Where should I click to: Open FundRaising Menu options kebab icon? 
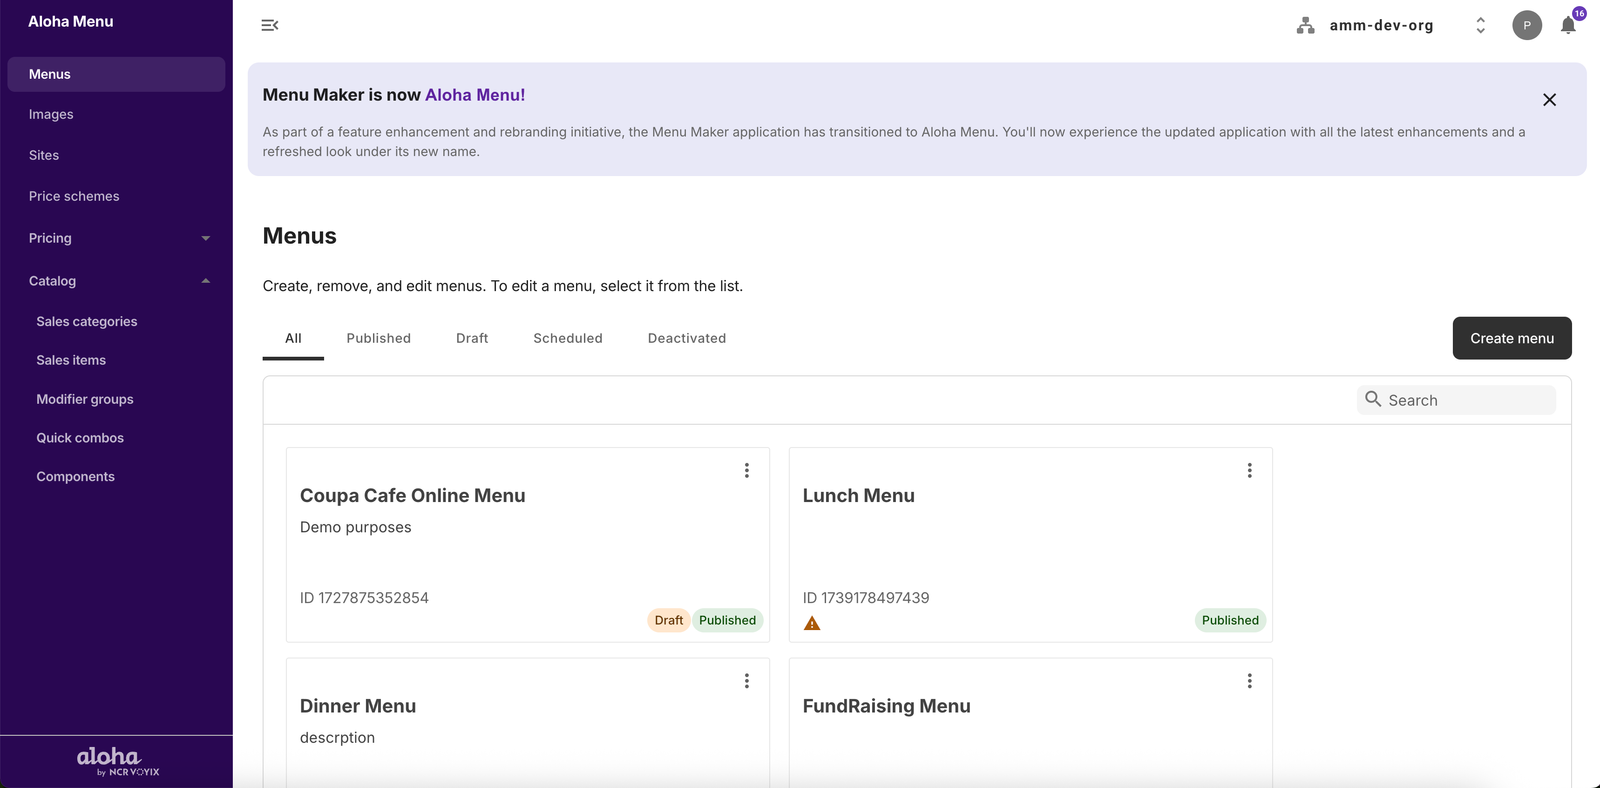1249,681
